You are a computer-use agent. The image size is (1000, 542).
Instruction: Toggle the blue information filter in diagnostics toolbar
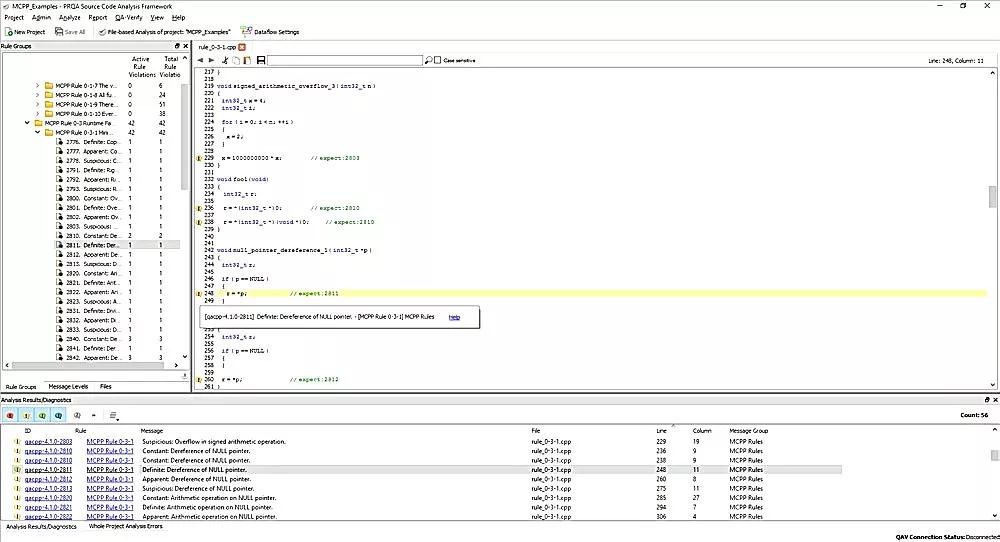(x=58, y=415)
